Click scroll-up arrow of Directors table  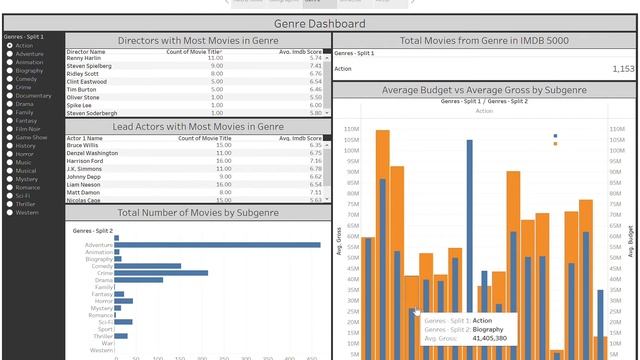[x=327, y=58]
